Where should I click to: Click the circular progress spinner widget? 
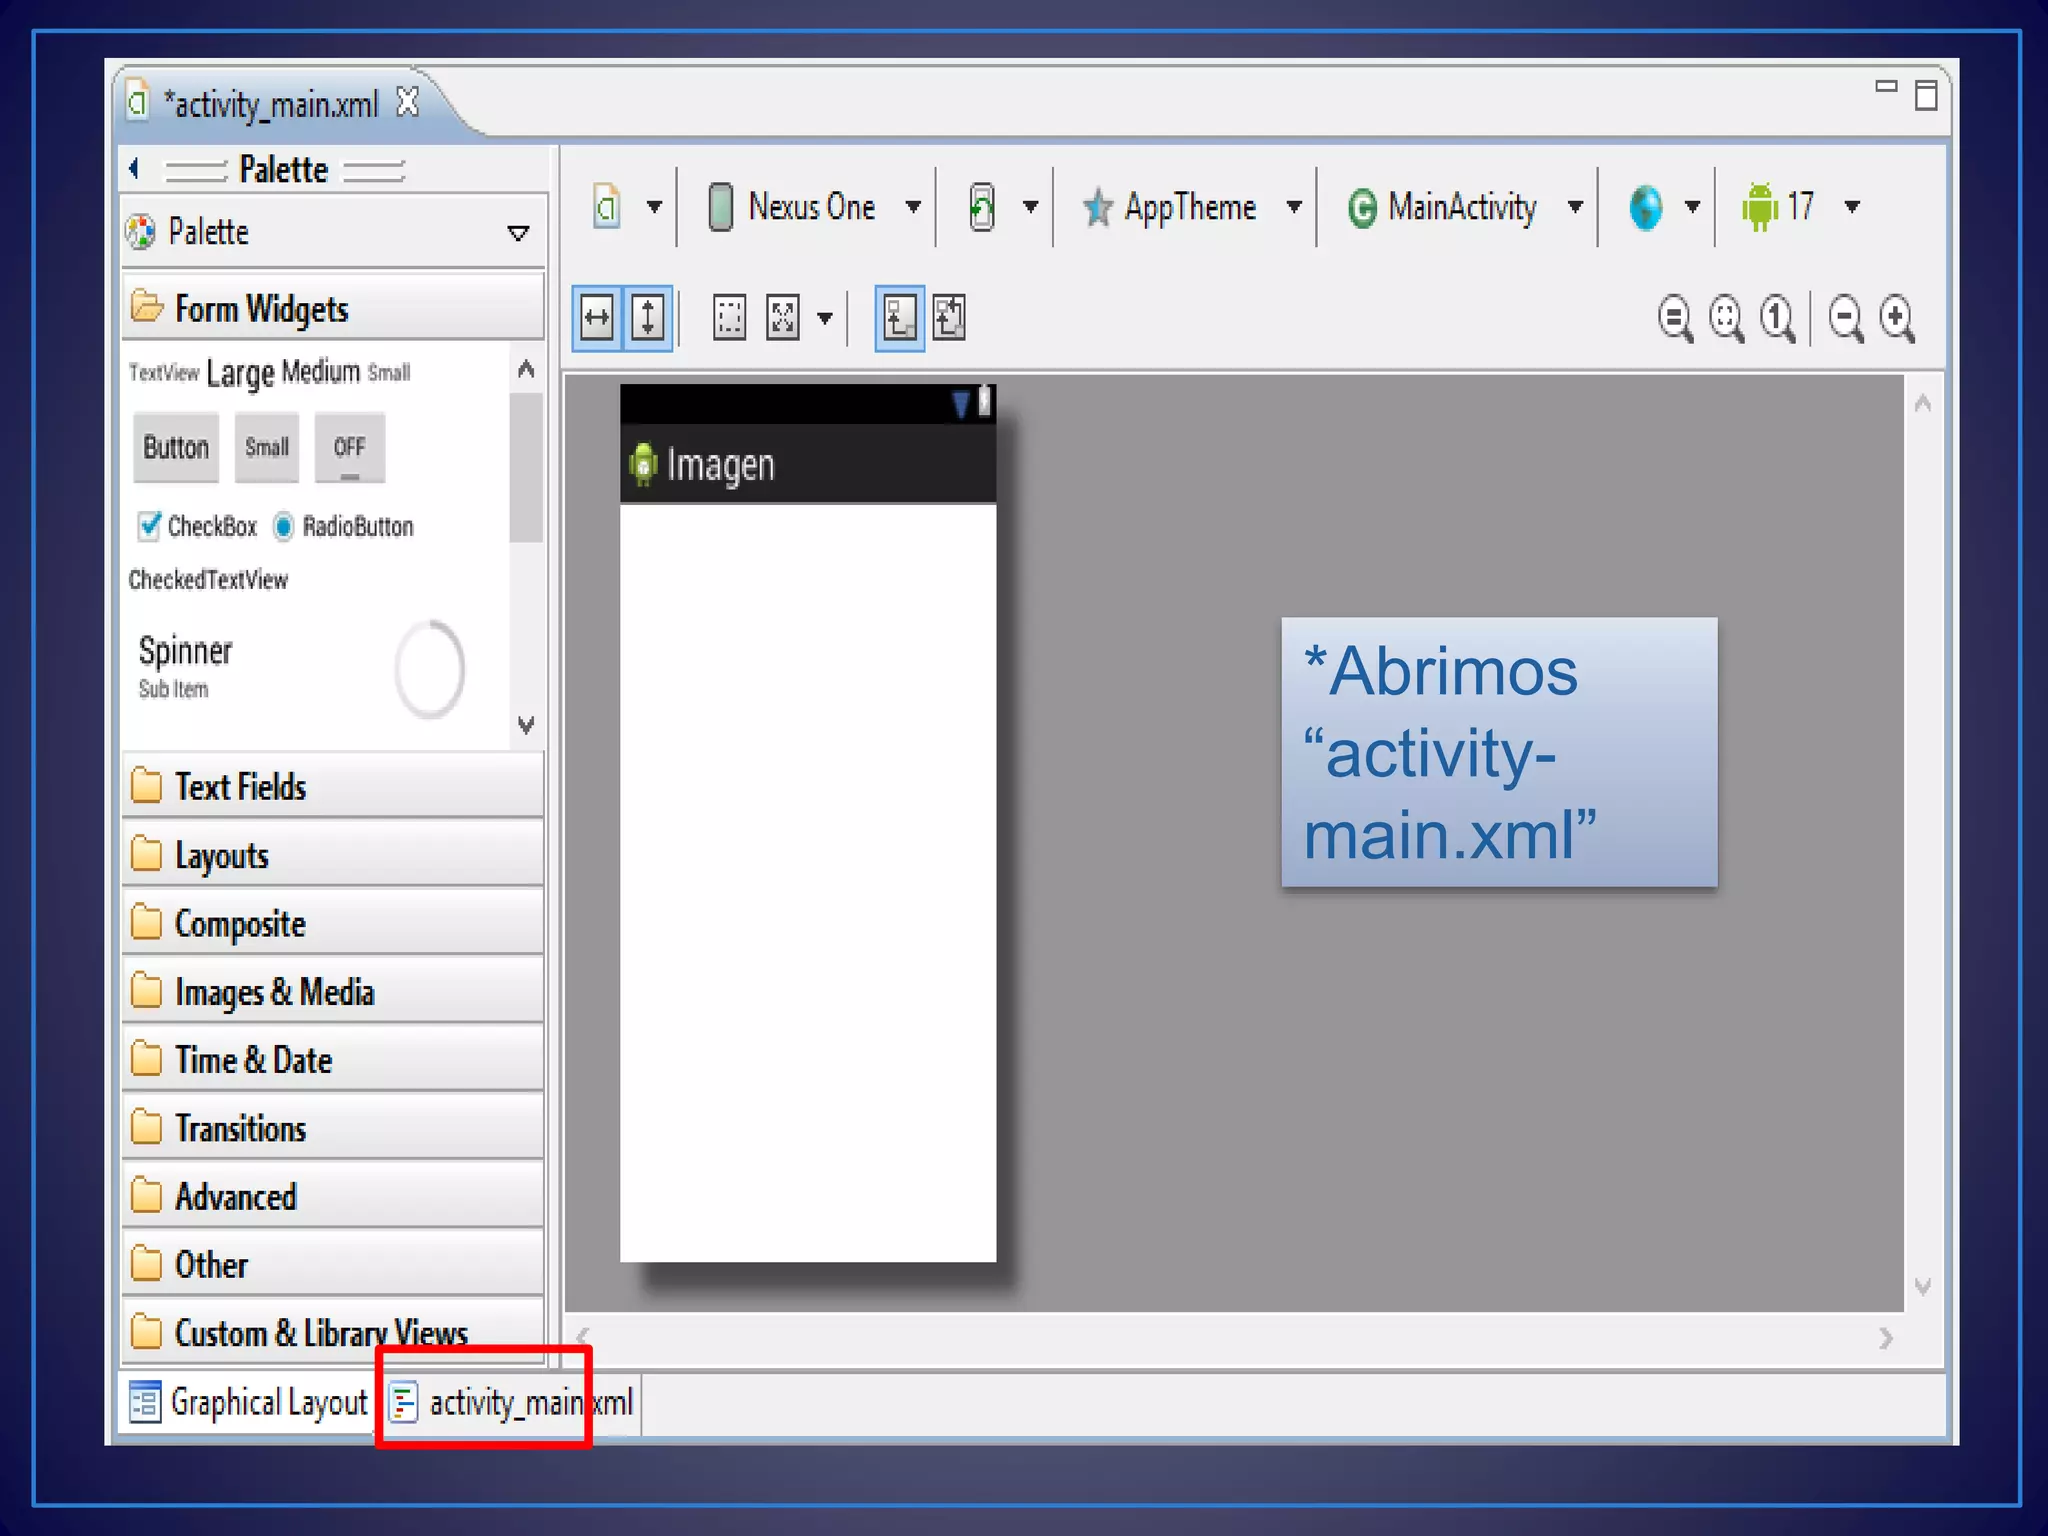pos(430,669)
